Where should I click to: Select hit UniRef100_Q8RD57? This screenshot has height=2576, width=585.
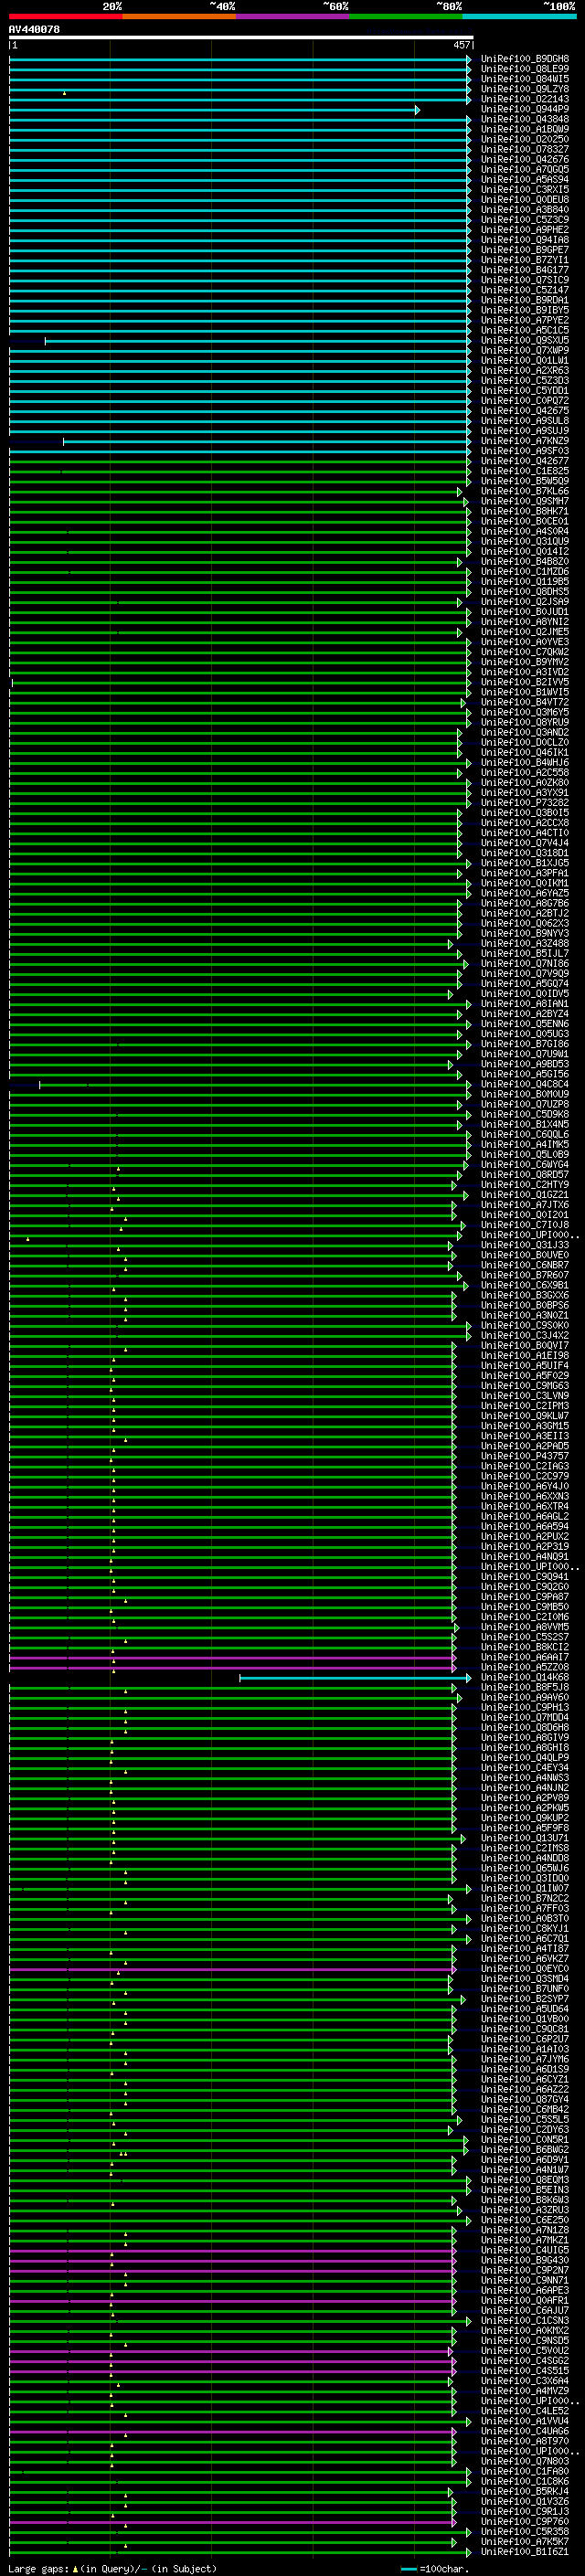(524, 1174)
